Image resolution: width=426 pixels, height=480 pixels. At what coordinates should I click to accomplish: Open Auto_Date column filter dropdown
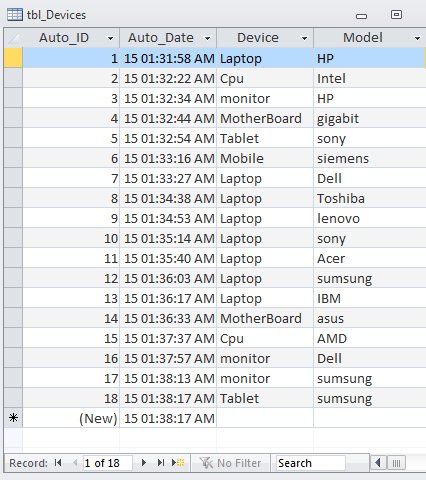click(x=207, y=38)
